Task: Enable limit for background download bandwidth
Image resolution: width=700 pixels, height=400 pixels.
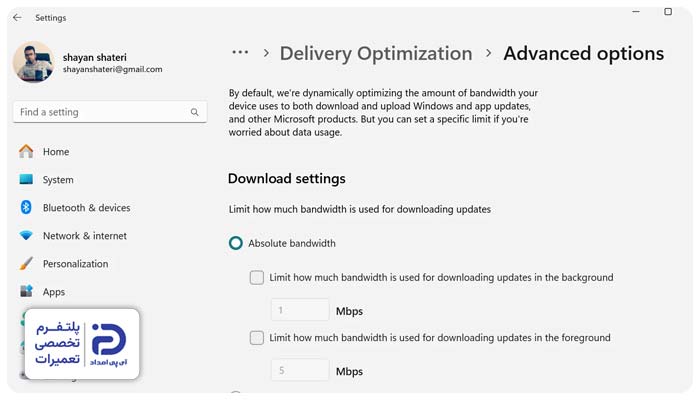Action: point(257,277)
